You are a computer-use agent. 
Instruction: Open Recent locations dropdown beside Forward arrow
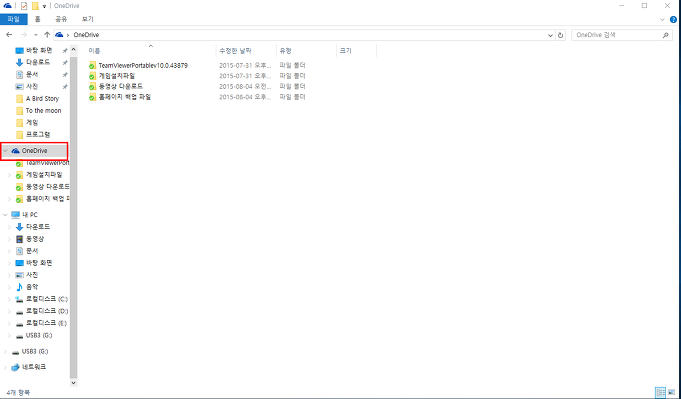[x=36, y=35]
